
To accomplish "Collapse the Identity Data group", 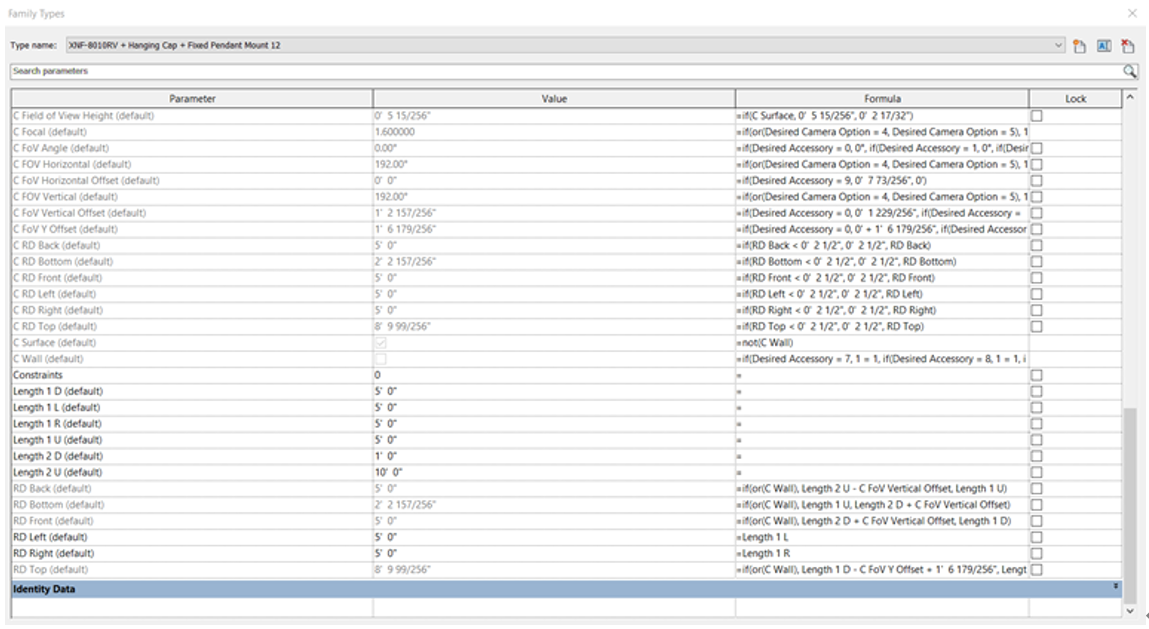I will (1116, 589).
